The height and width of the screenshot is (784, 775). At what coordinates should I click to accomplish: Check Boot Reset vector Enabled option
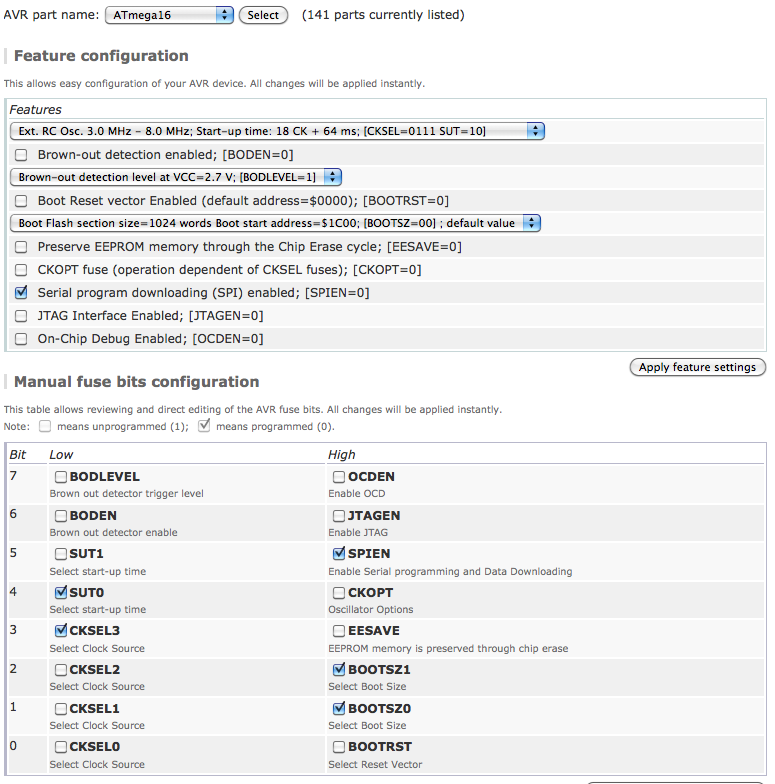(x=21, y=201)
